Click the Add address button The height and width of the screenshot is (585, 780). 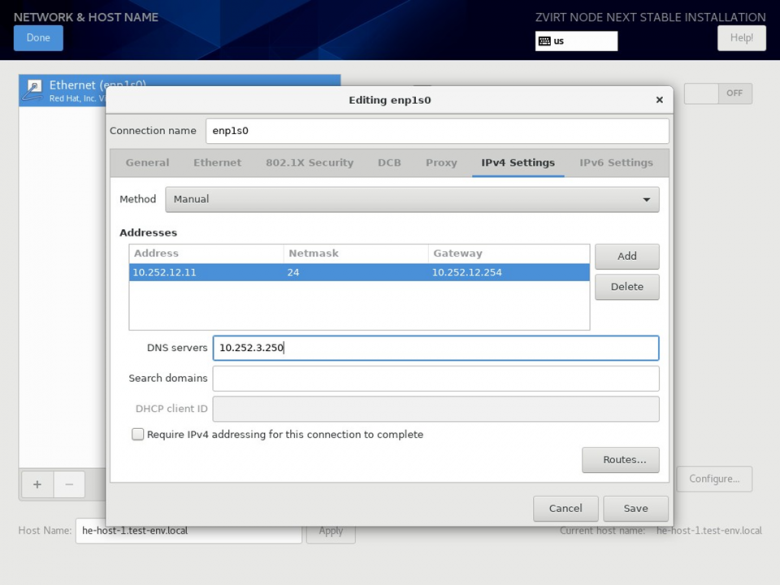tap(627, 256)
